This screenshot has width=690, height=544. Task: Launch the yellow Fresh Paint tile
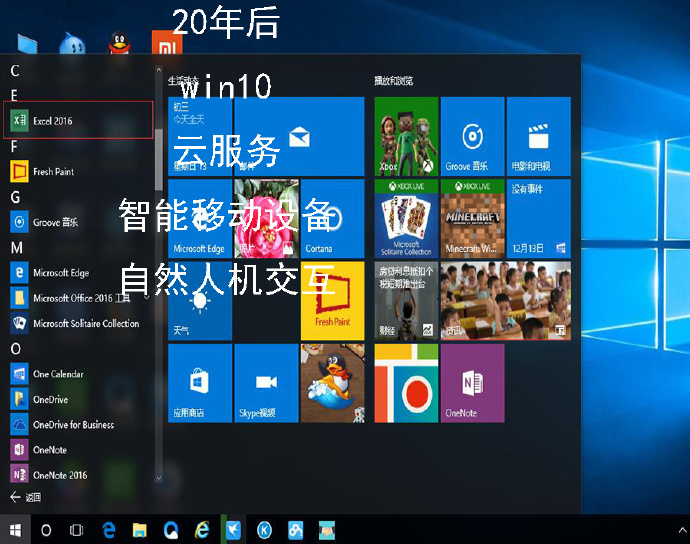pyautogui.click(x=332, y=300)
